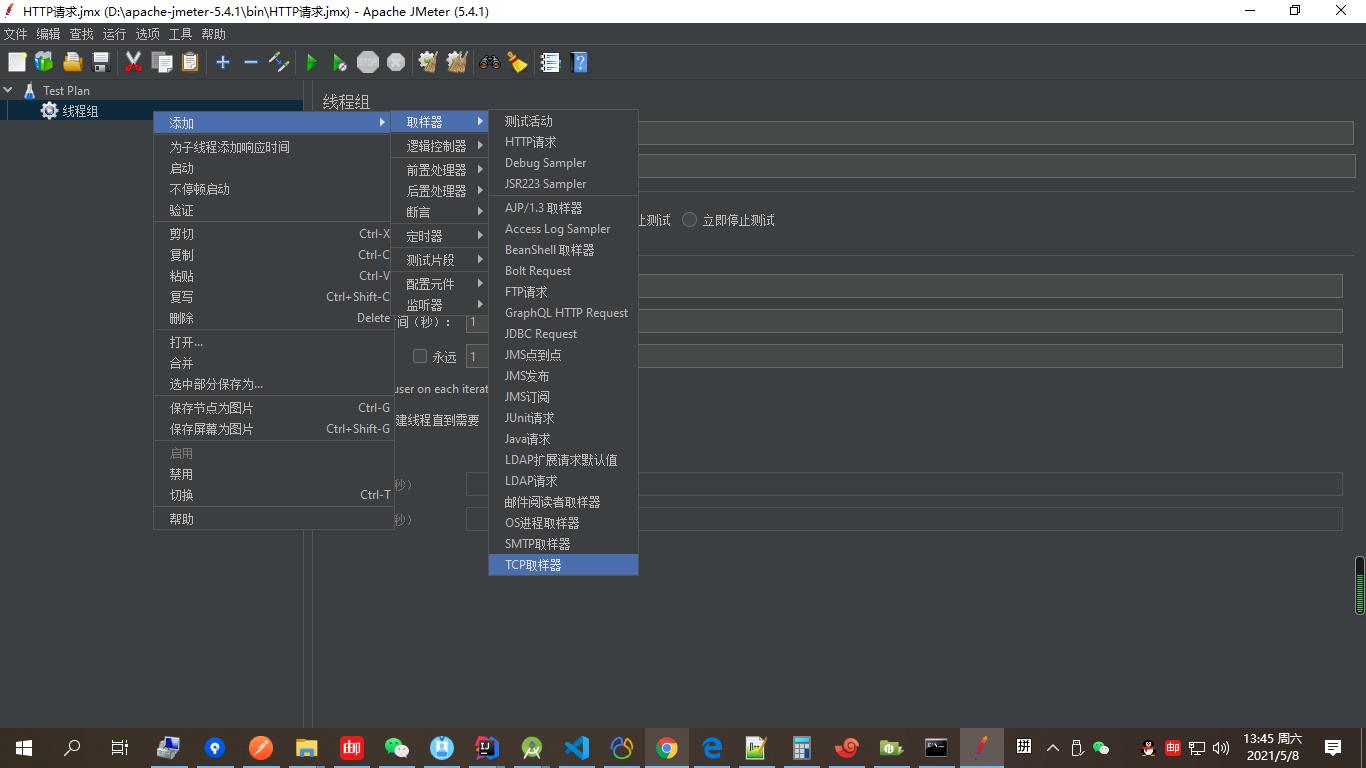Expand all nodes with plus icon
1366x768 pixels.
[x=223, y=62]
